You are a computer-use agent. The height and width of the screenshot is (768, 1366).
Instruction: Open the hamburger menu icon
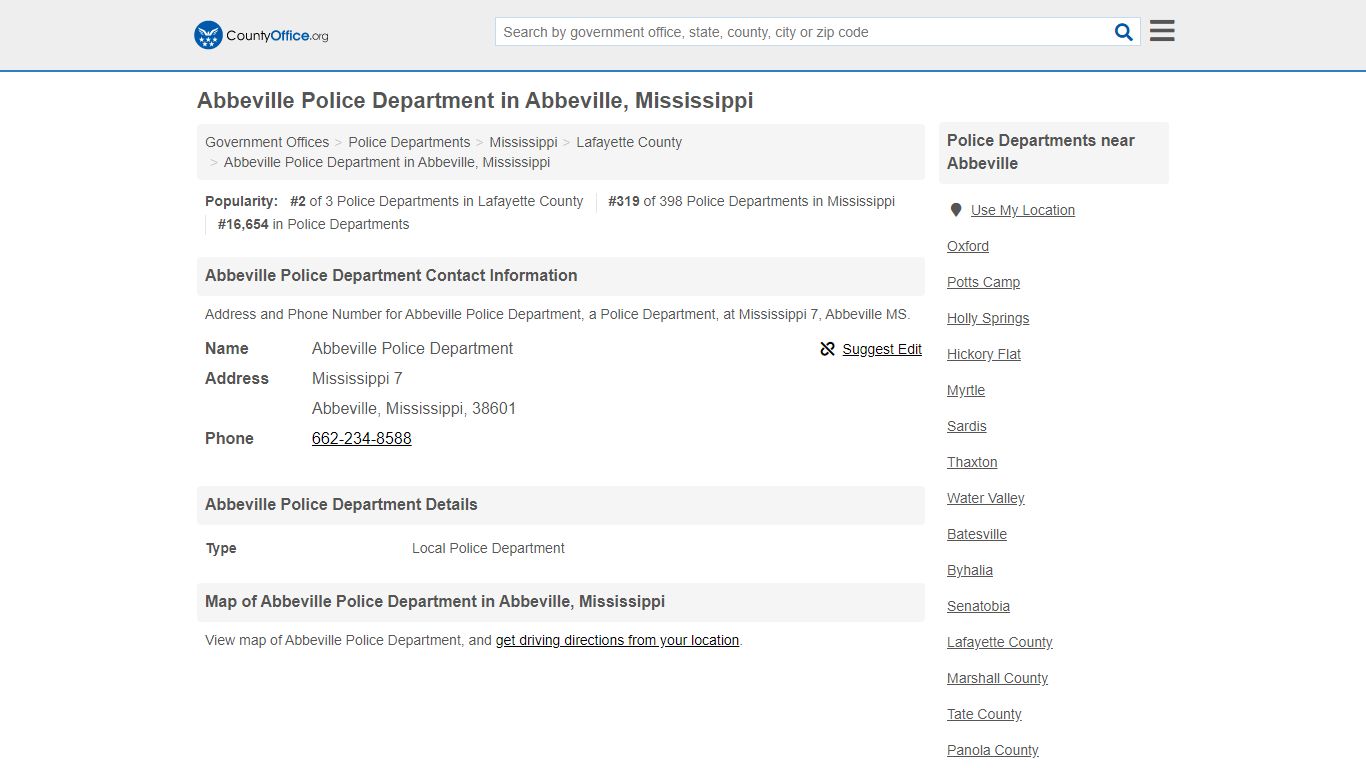[1162, 31]
